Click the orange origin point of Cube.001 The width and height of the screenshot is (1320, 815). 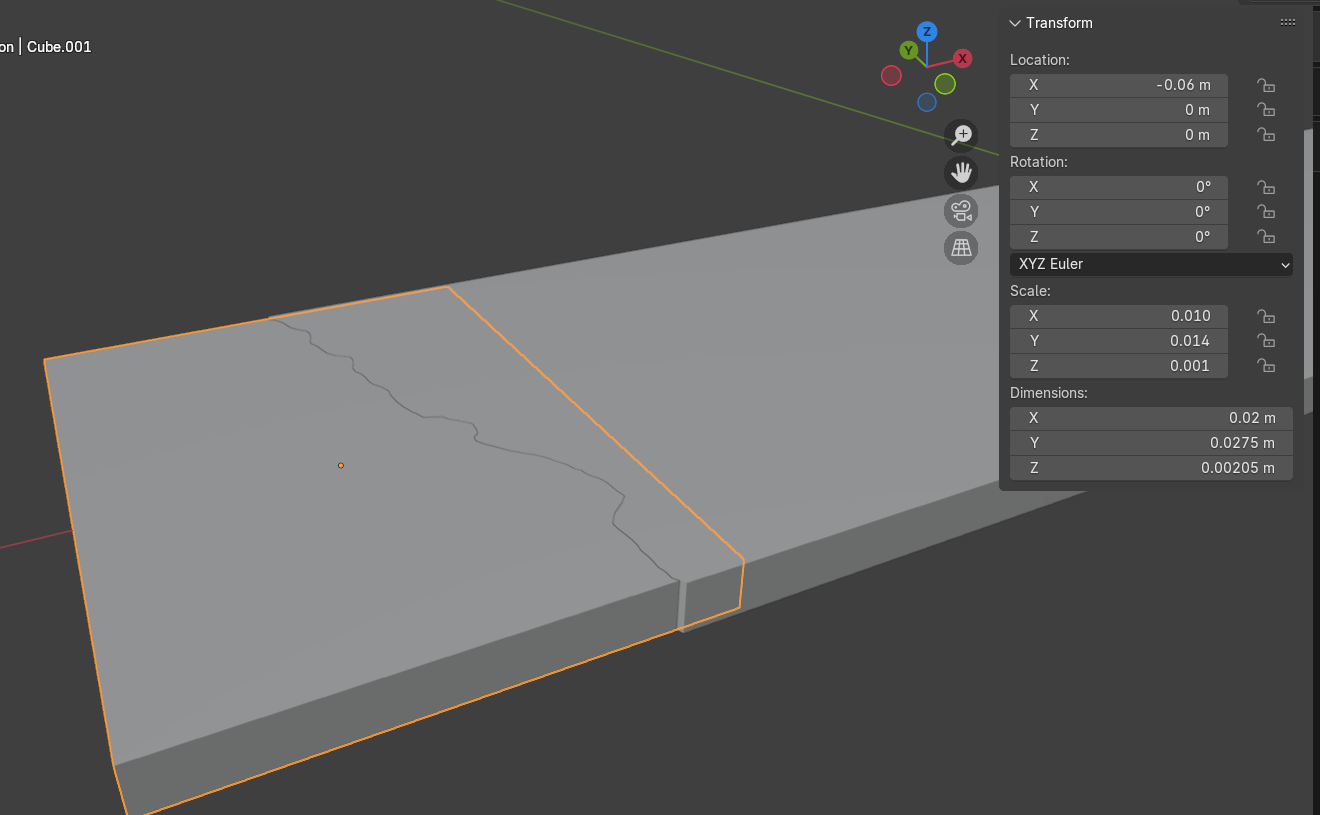(x=341, y=465)
